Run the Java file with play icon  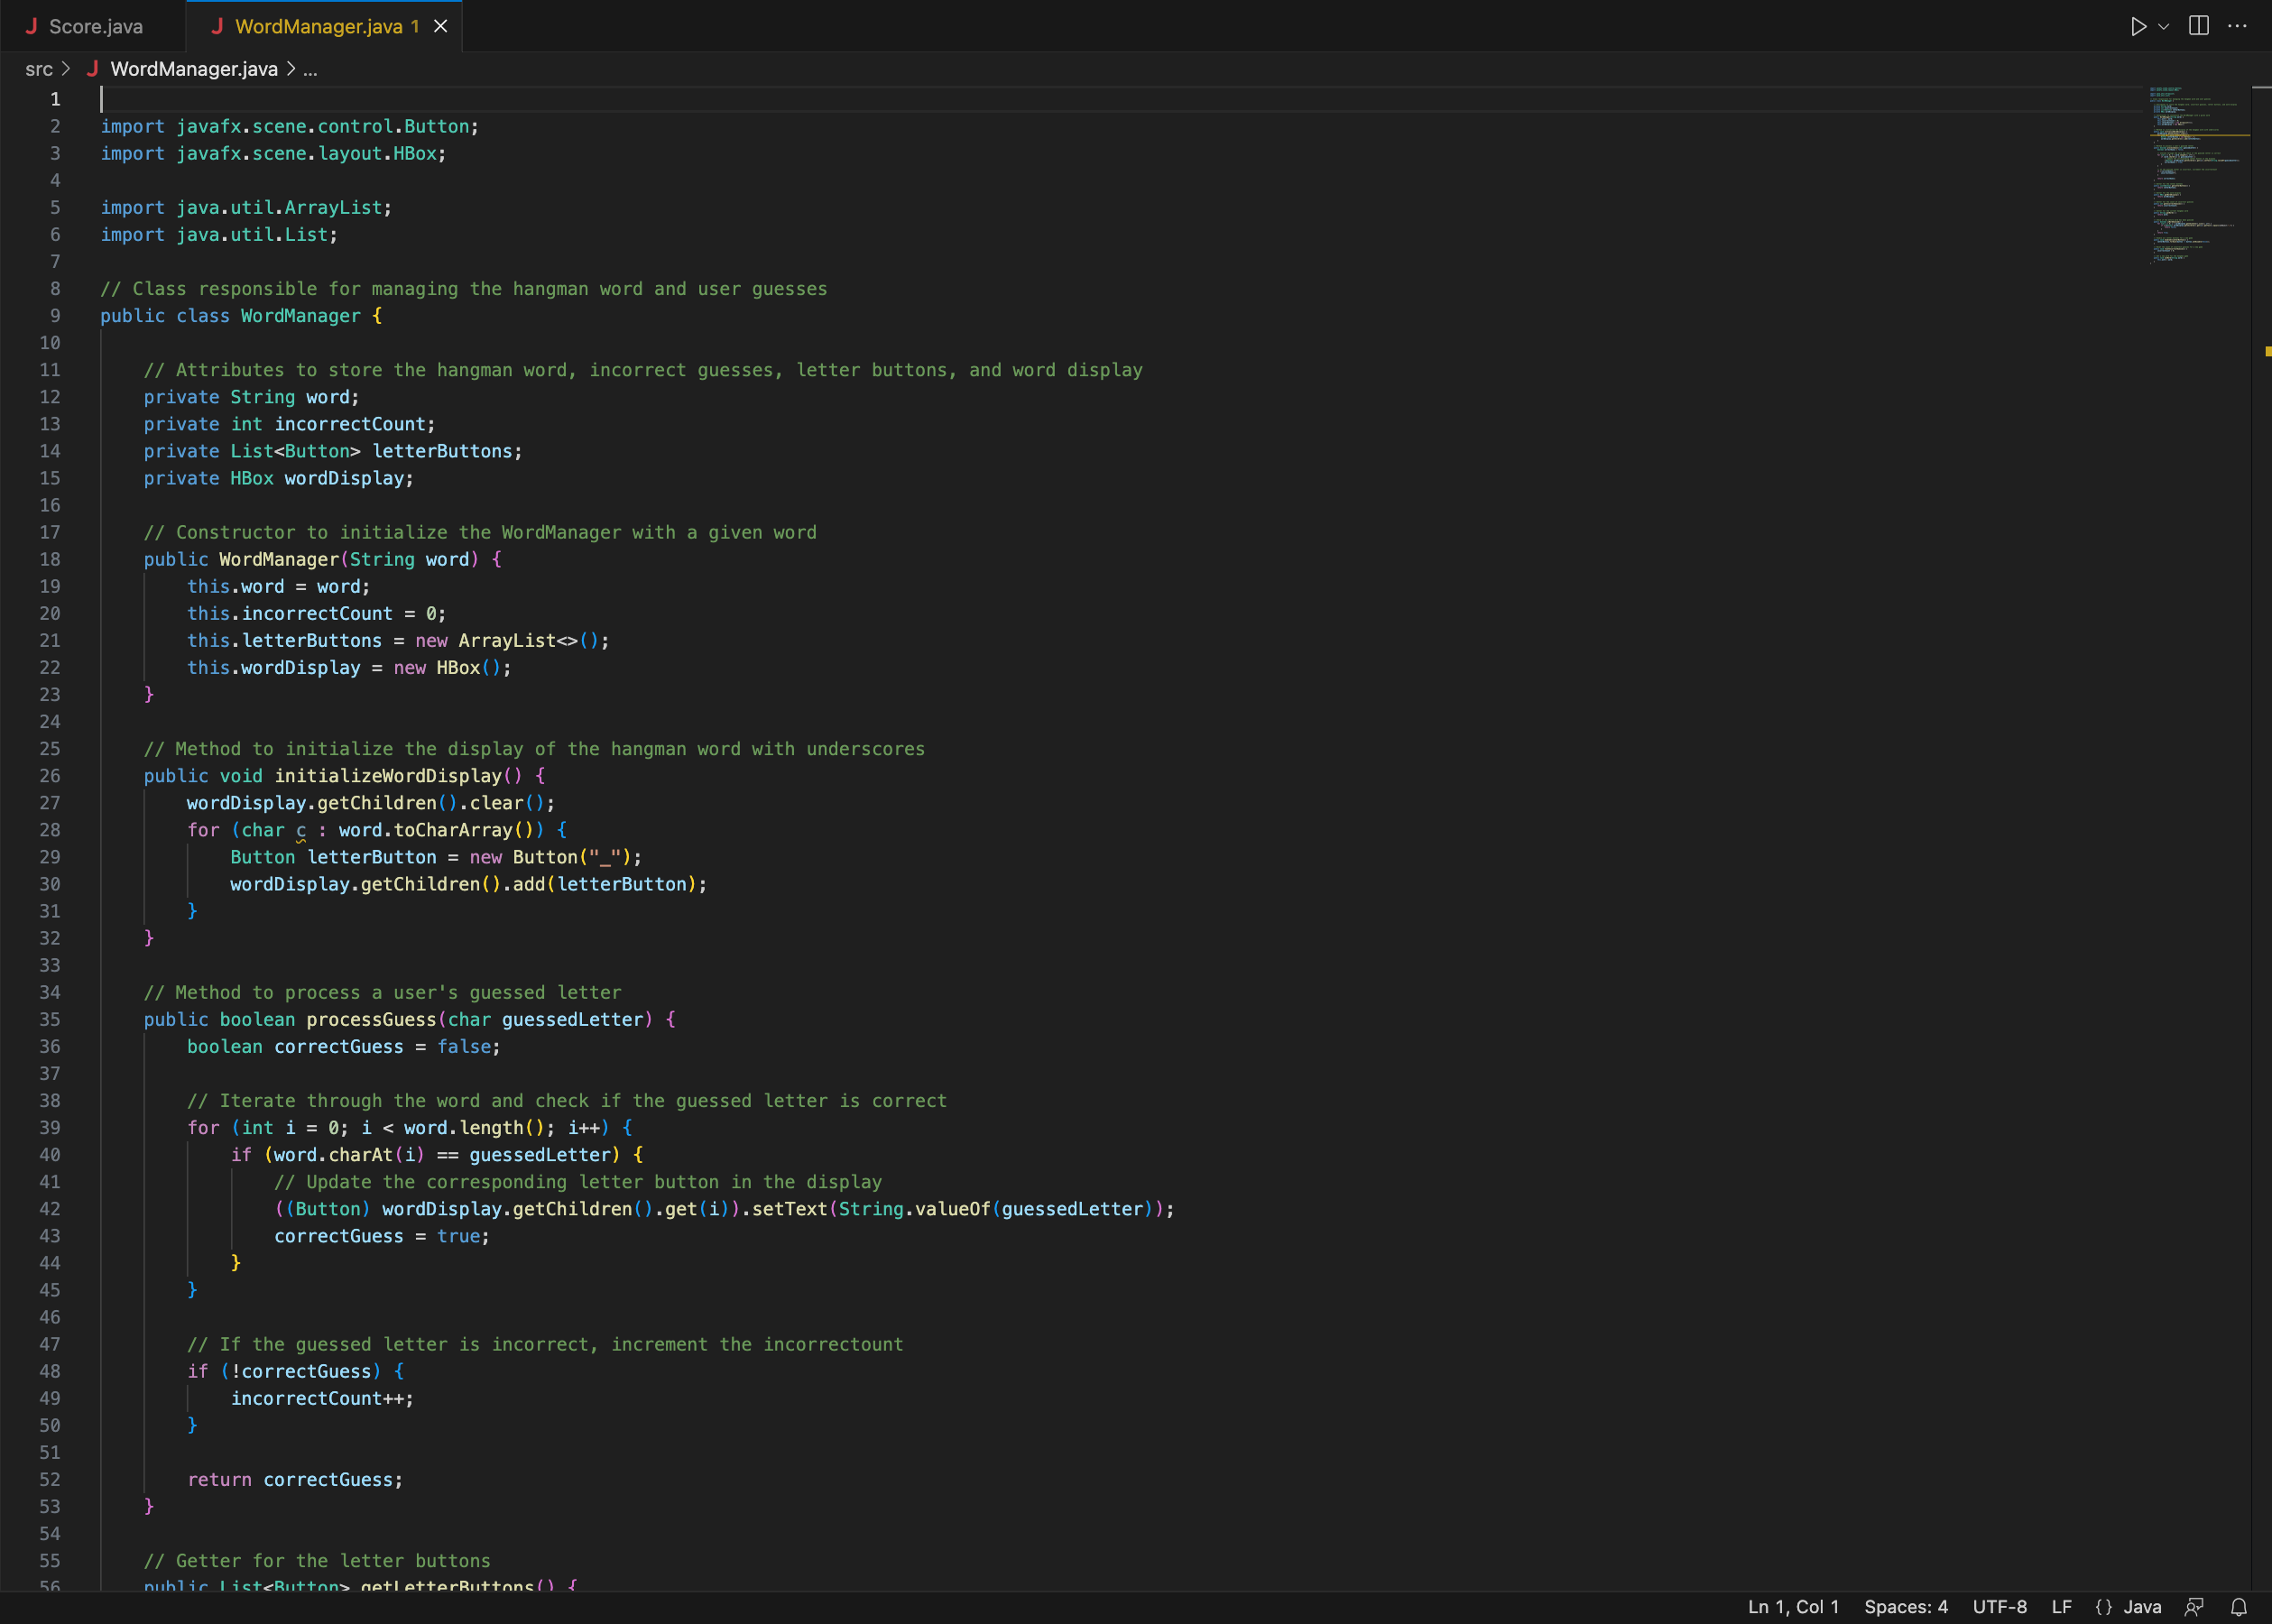point(2138,26)
